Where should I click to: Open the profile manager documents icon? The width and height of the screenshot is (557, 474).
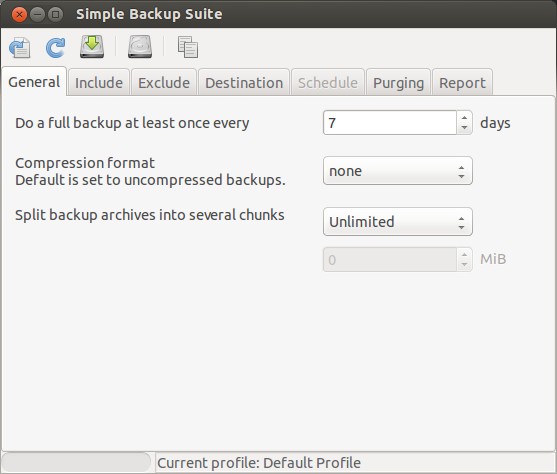(x=188, y=47)
